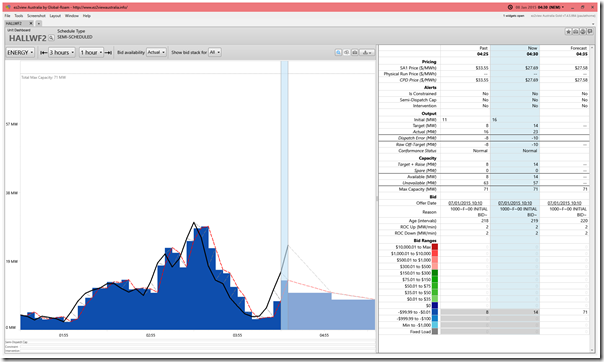Screen dimensions: 604x362
Task: Click the 04:30 highlighted interval on chart
Action: [x=284, y=194]
